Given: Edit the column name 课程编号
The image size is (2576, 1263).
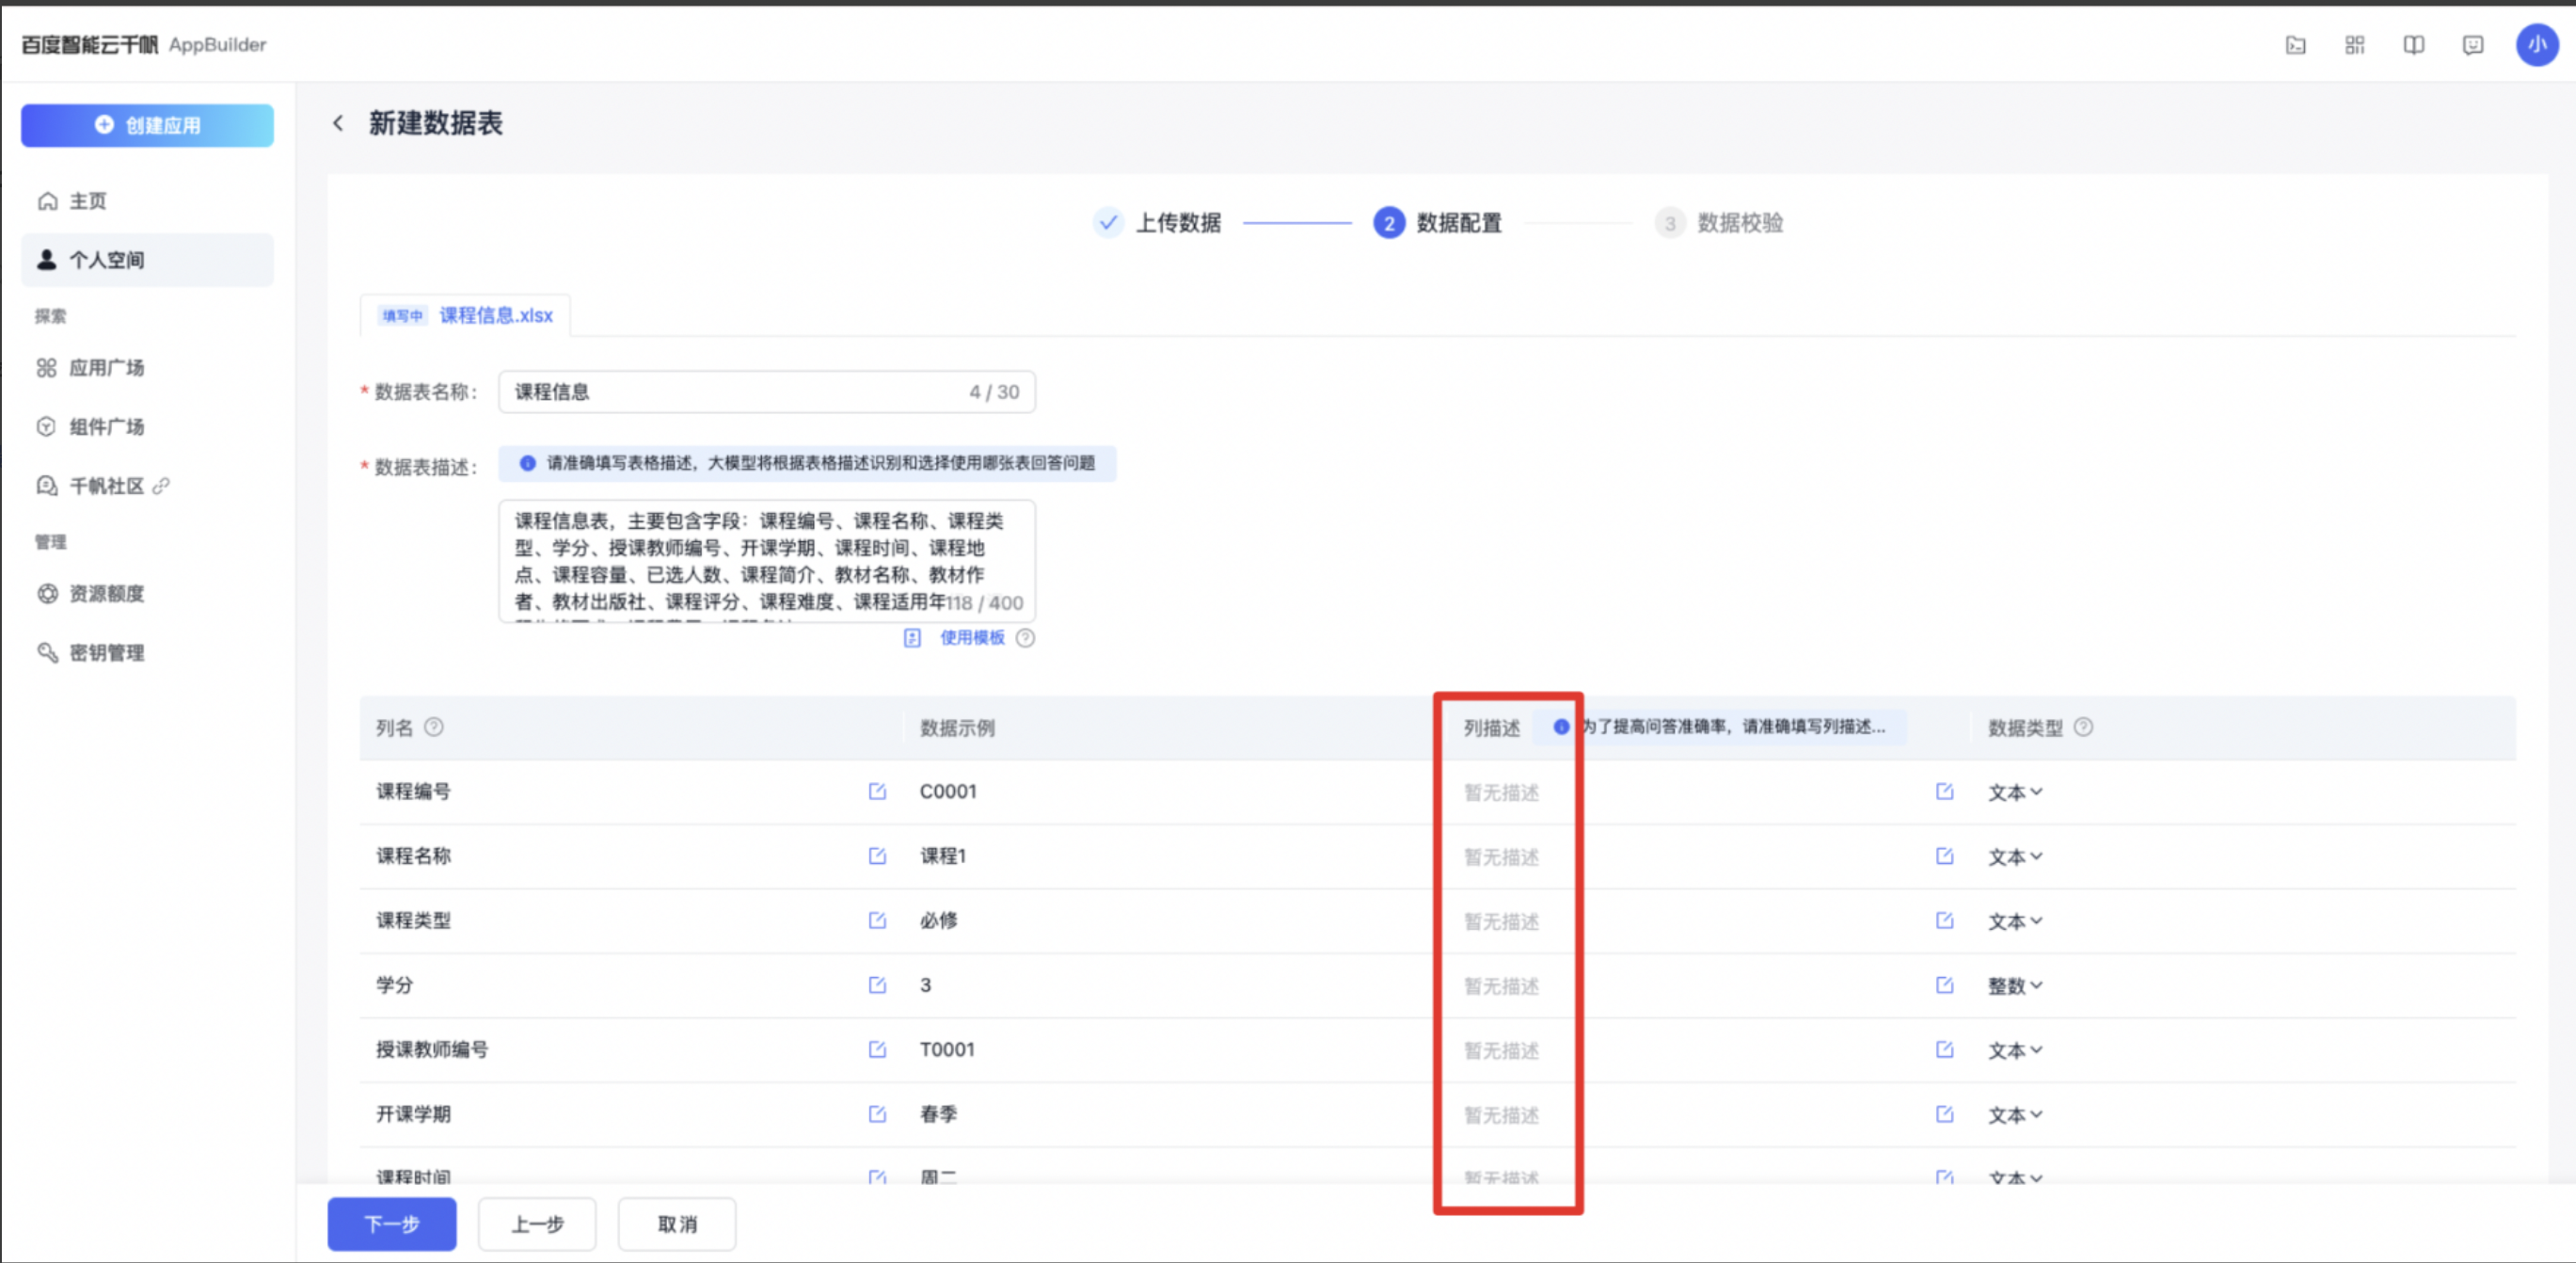Looking at the screenshot, I should (x=877, y=791).
